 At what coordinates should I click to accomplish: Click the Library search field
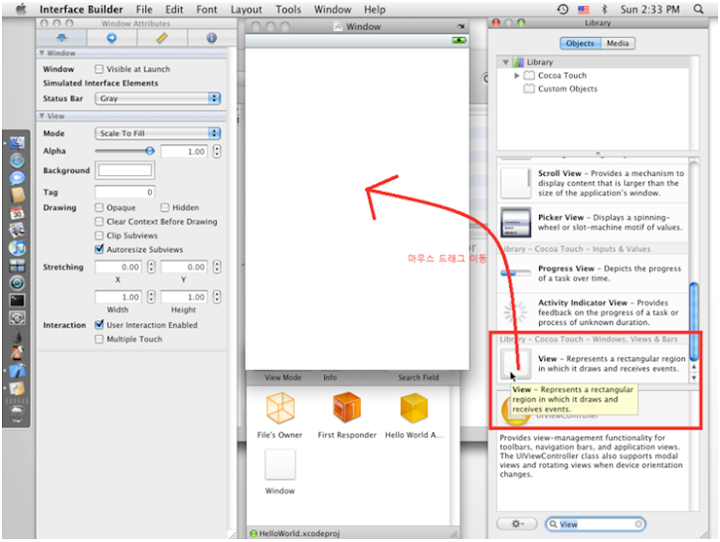click(x=596, y=524)
